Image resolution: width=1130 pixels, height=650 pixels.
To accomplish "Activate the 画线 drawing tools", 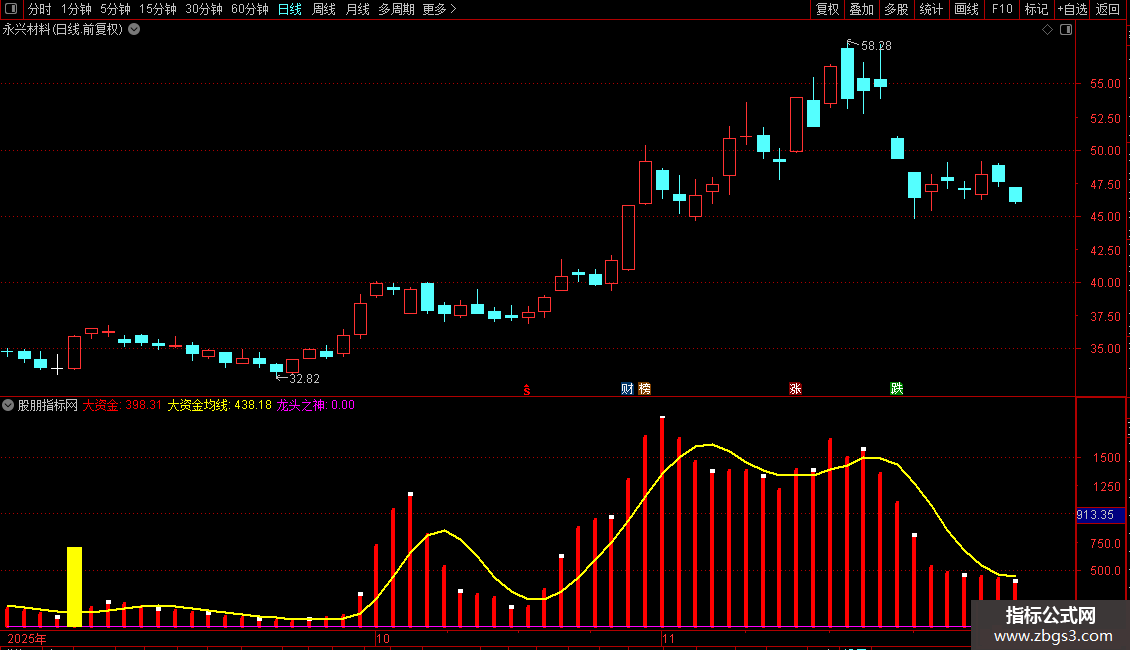I will pos(966,9).
